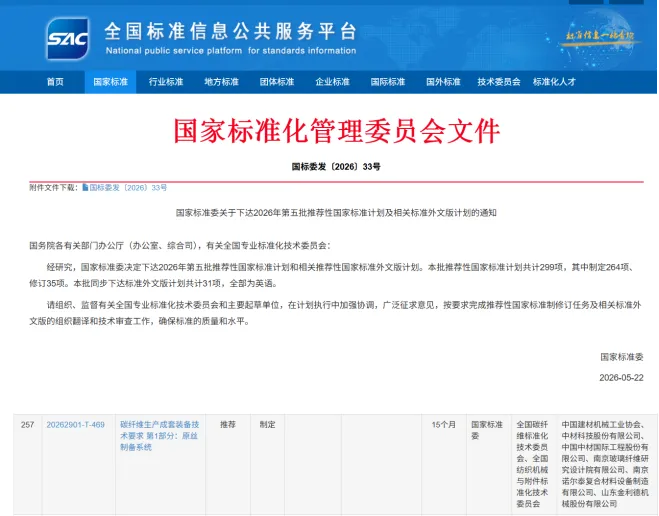
Task: Click the notice title about 2026年第五批
Action: click(336, 213)
